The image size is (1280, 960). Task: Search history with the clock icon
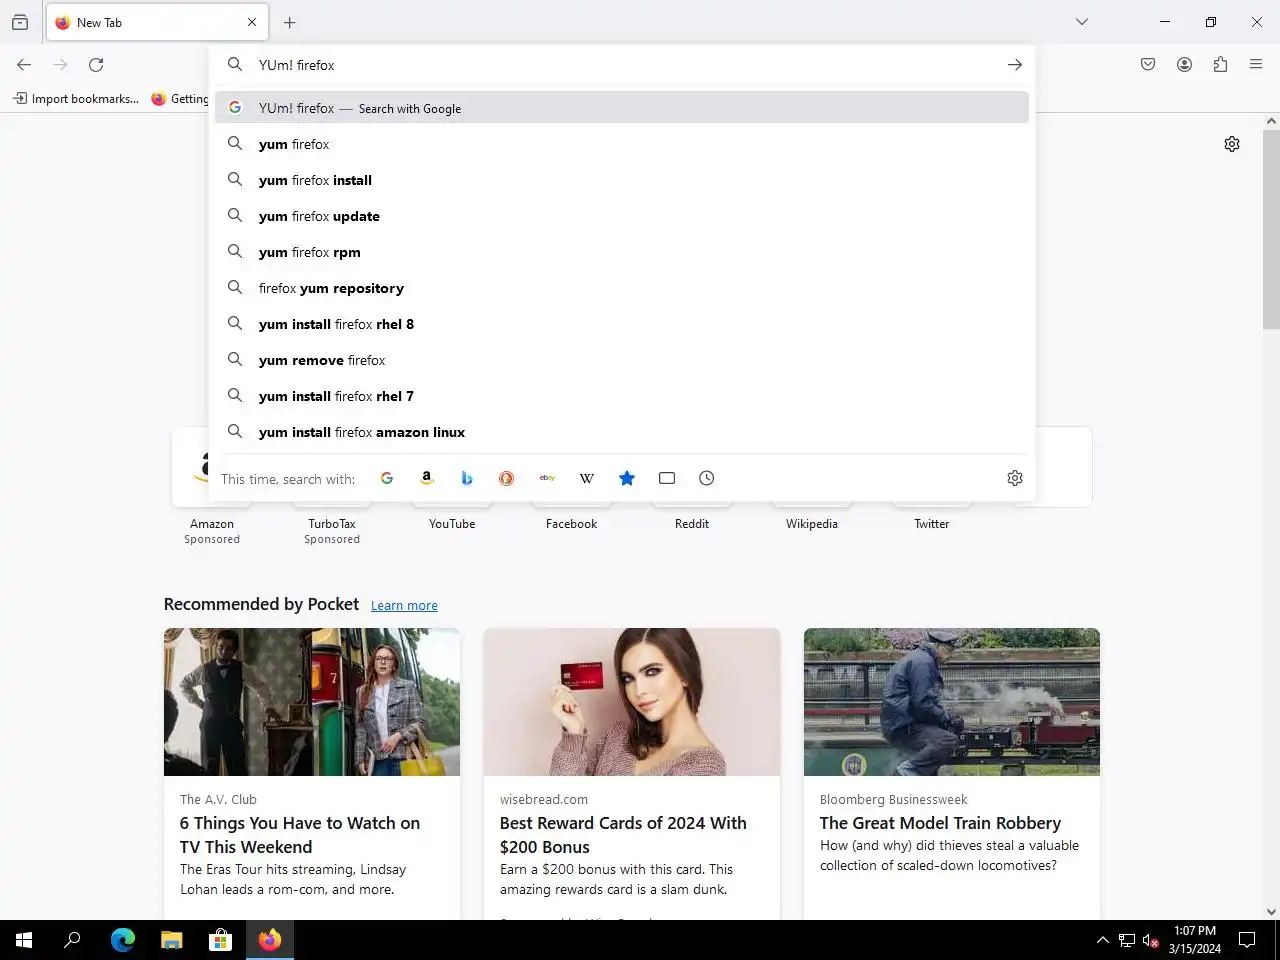tap(707, 478)
